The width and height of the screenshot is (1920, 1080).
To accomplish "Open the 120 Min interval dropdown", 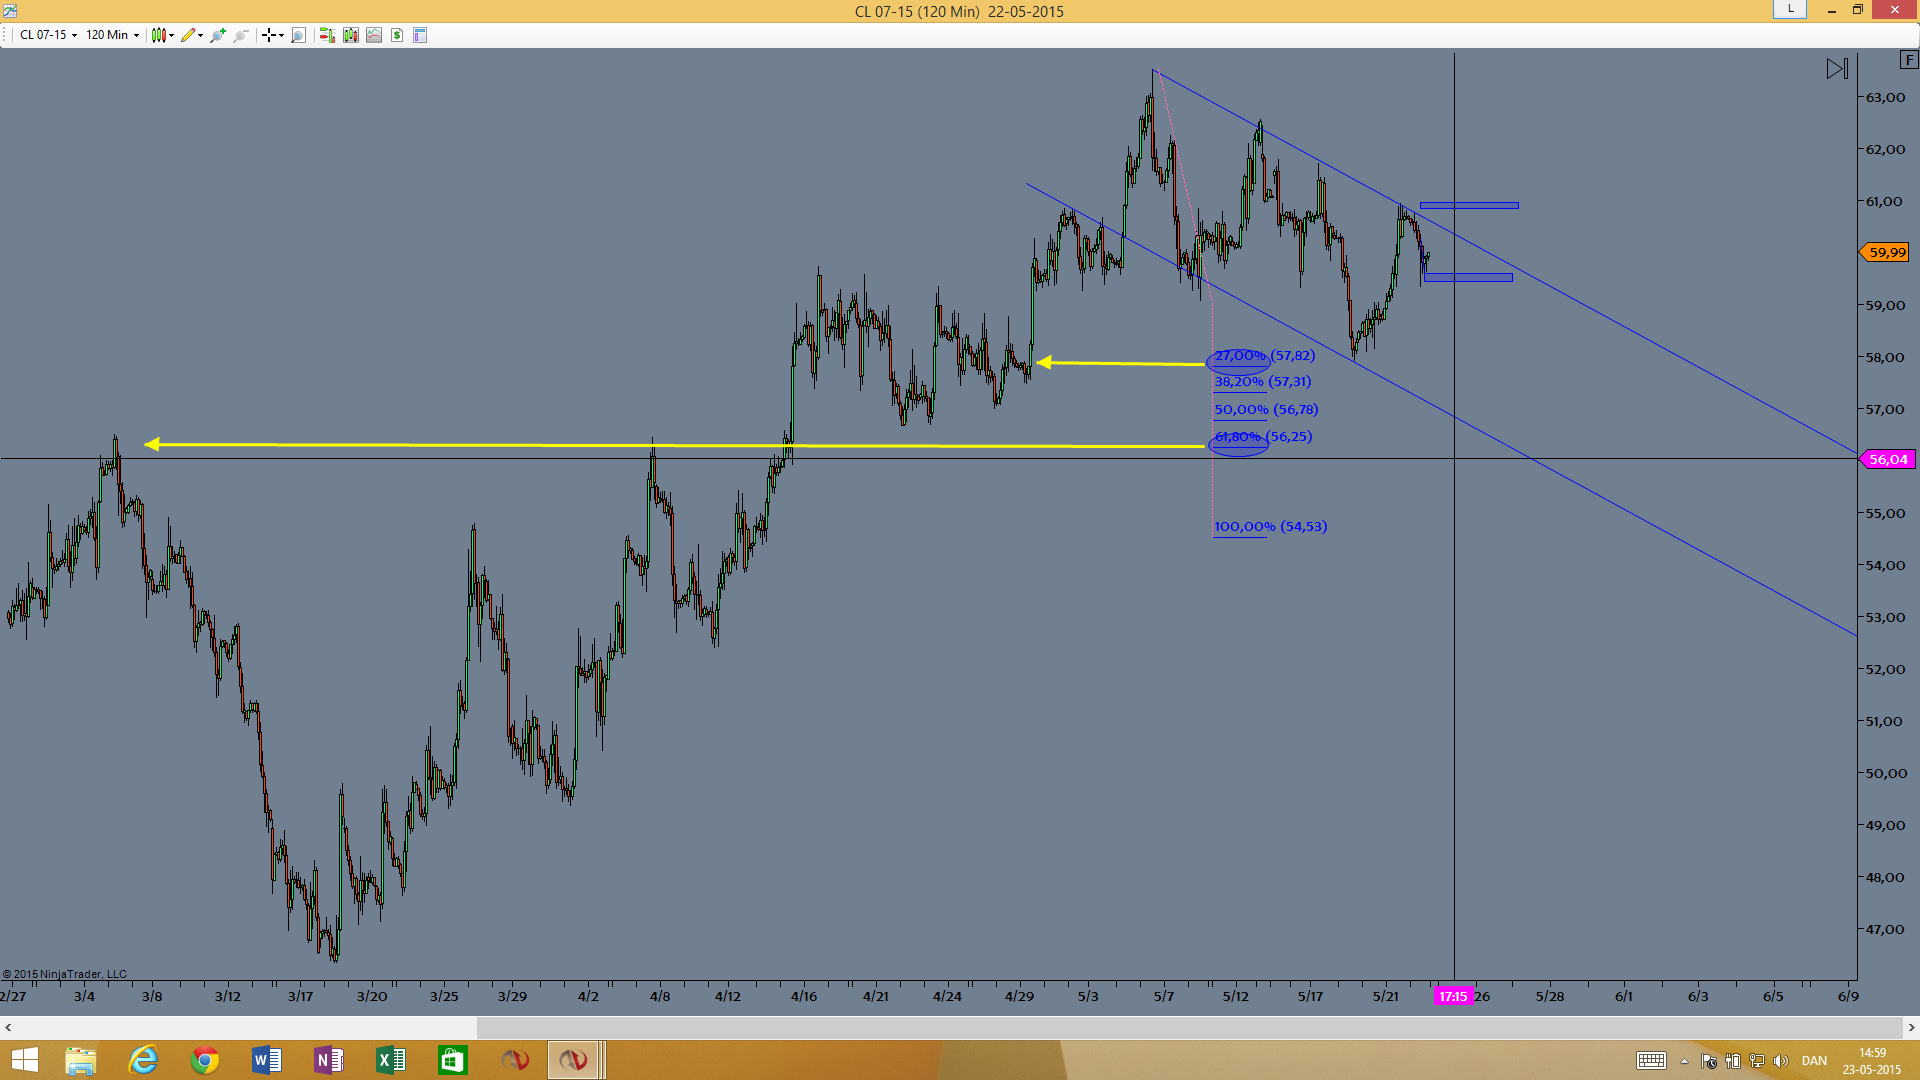I will click(112, 35).
